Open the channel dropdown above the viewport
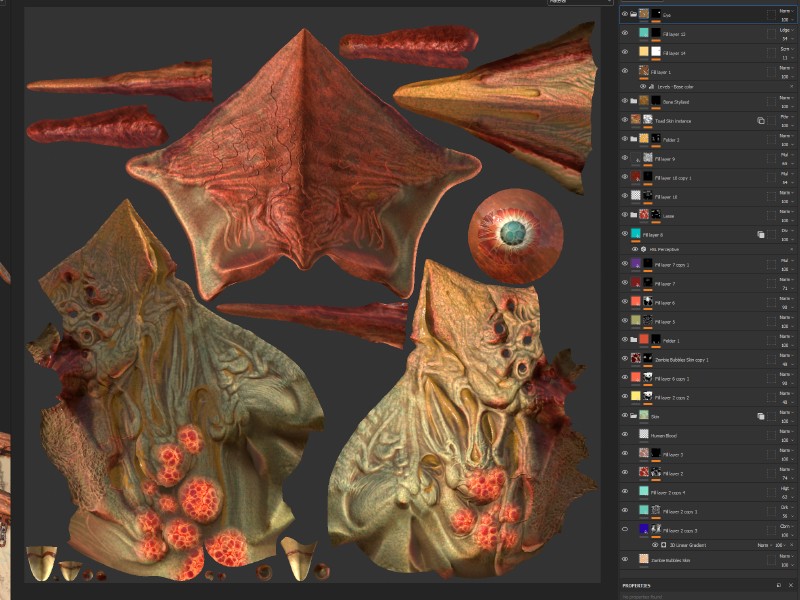 pyautogui.click(x=579, y=3)
